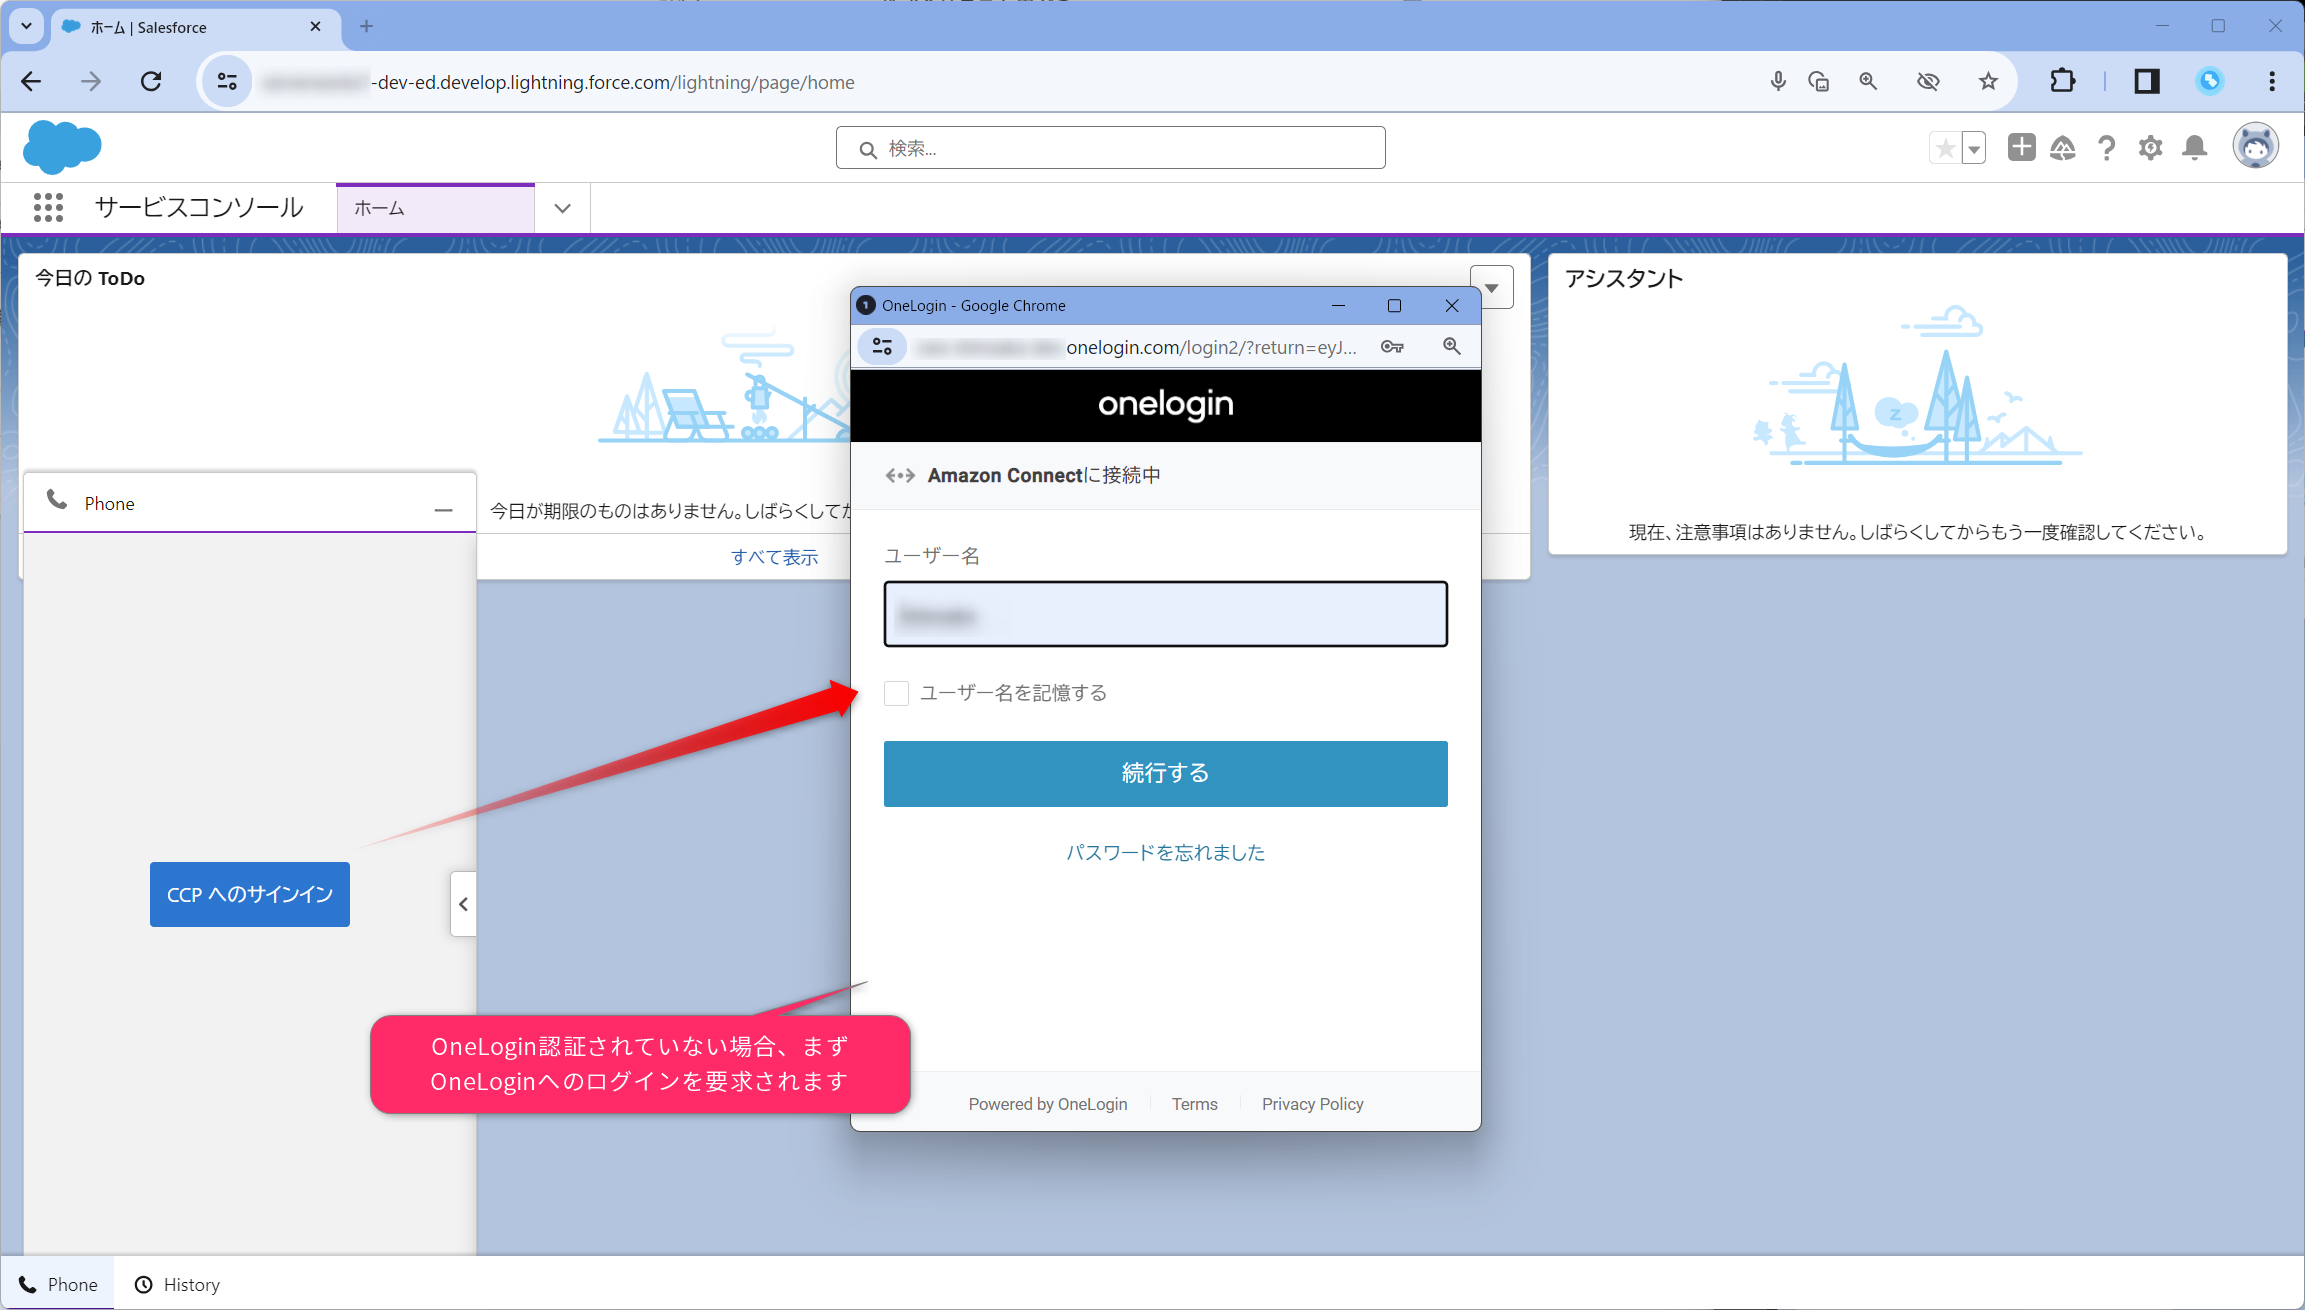Open a new browser tab

coord(366,27)
